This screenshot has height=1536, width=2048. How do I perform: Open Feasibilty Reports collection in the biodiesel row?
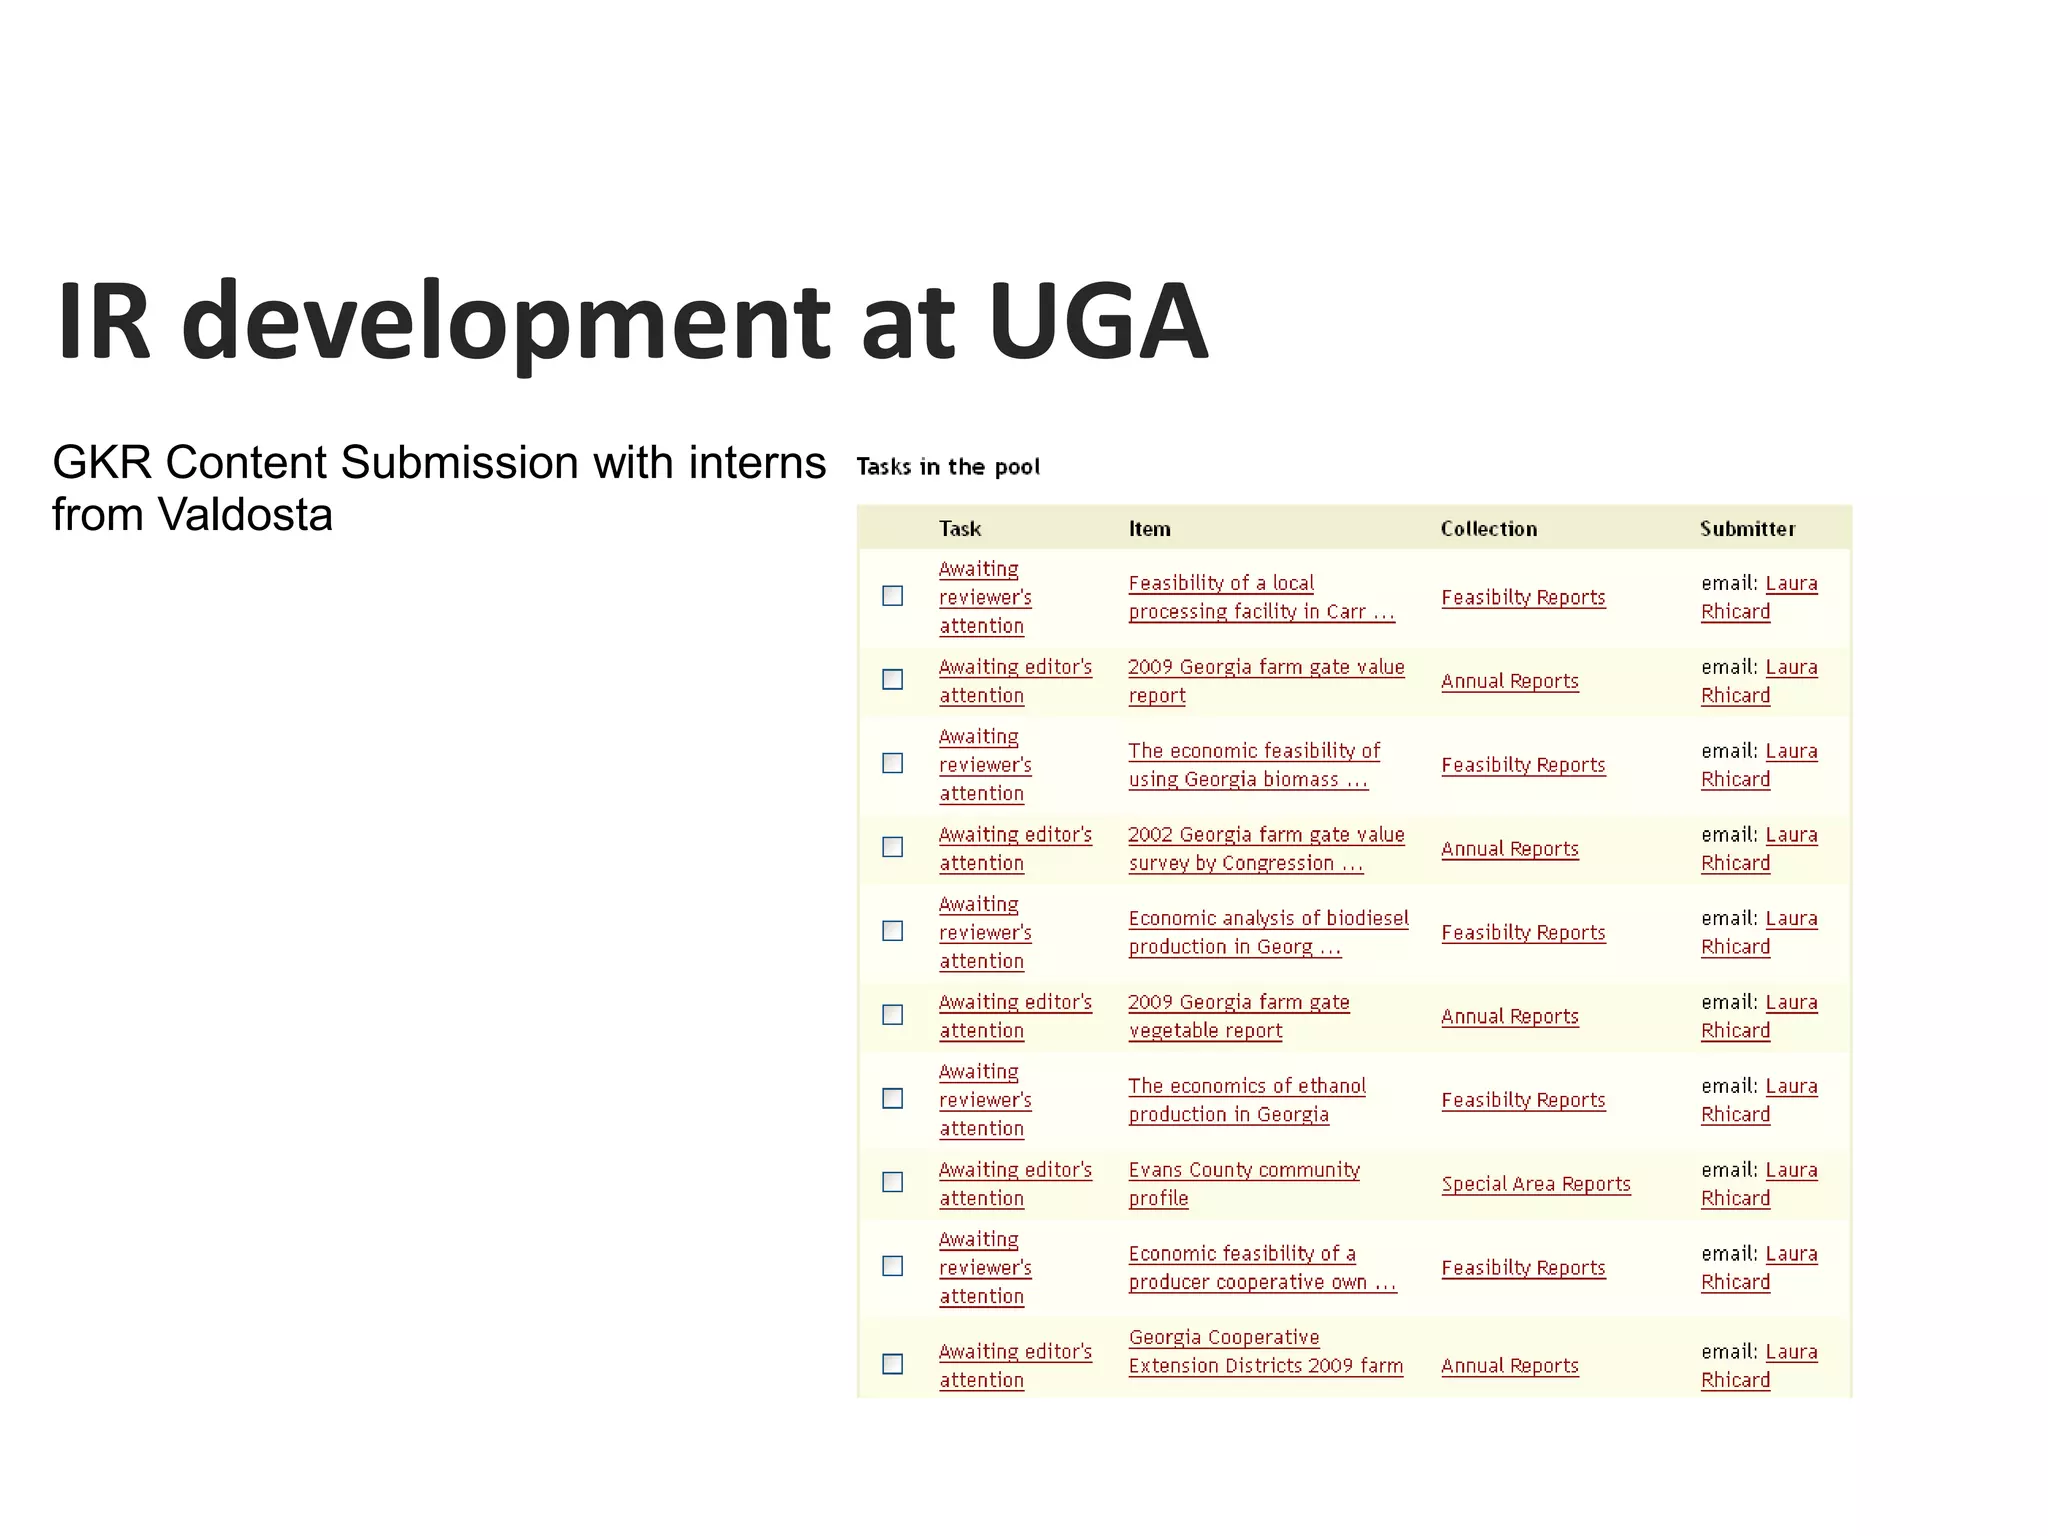point(1523,932)
